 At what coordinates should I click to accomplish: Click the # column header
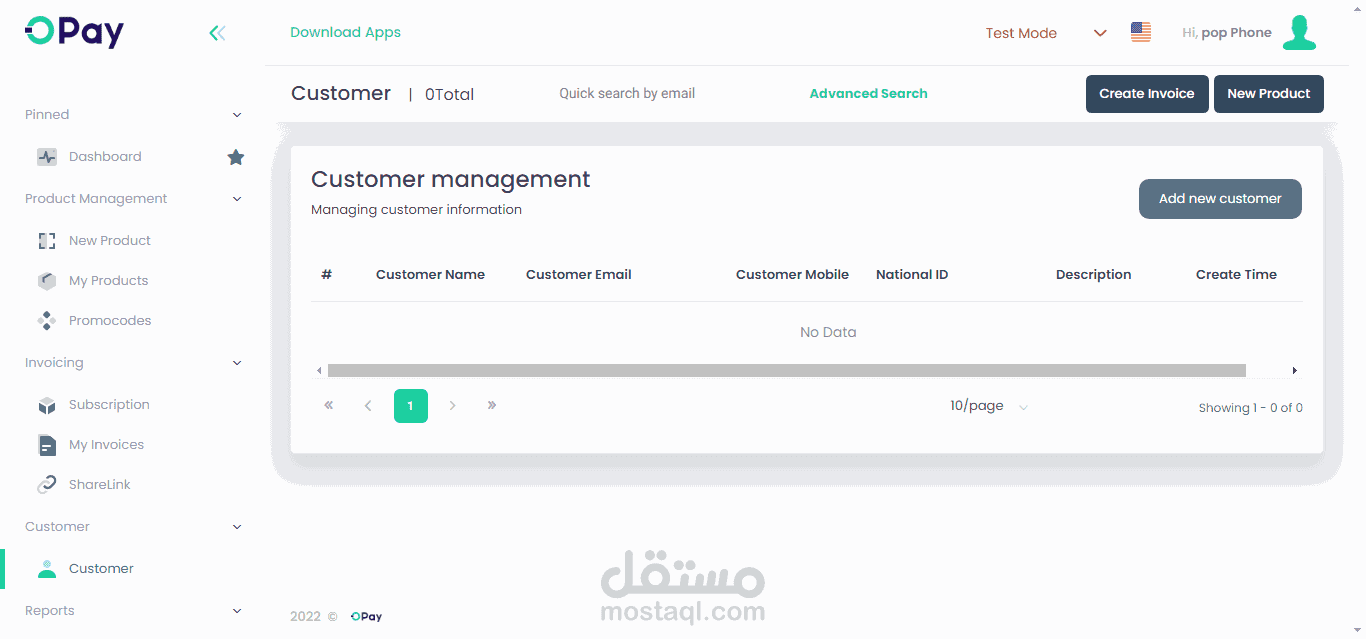[x=326, y=275]
